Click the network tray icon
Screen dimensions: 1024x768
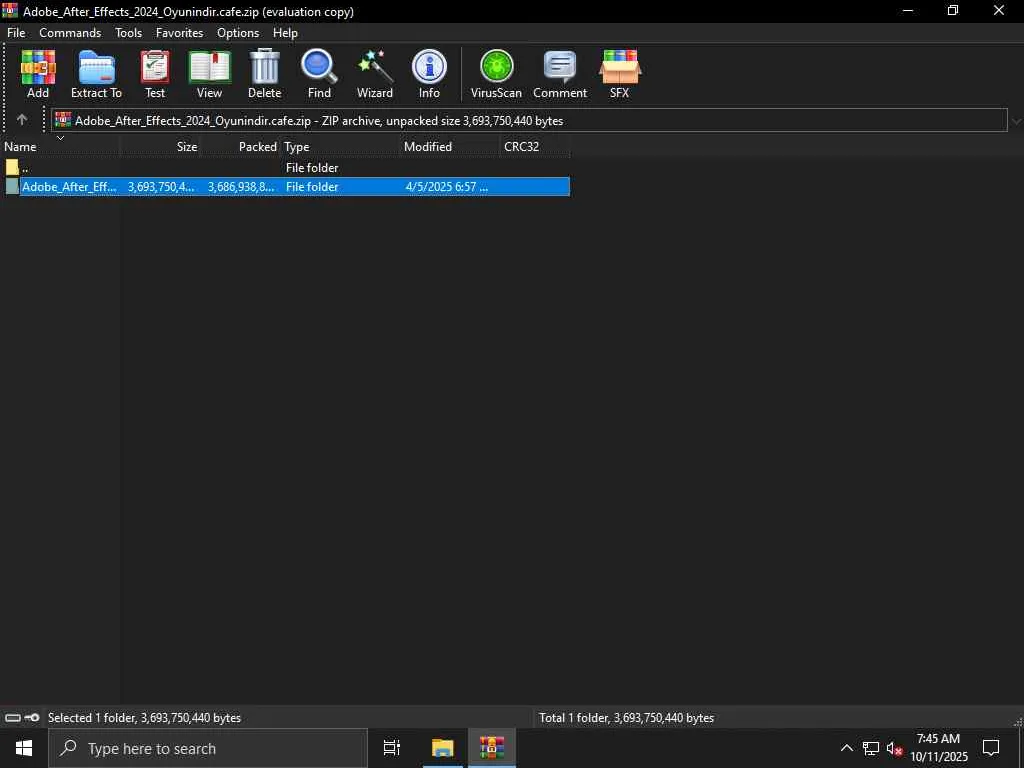871,748
